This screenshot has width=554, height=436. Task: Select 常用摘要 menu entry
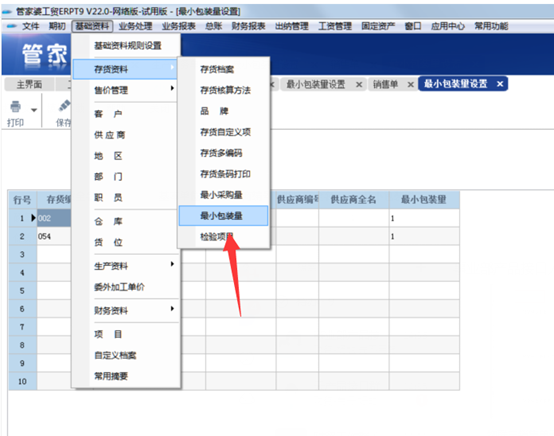(x=126, y=376)
